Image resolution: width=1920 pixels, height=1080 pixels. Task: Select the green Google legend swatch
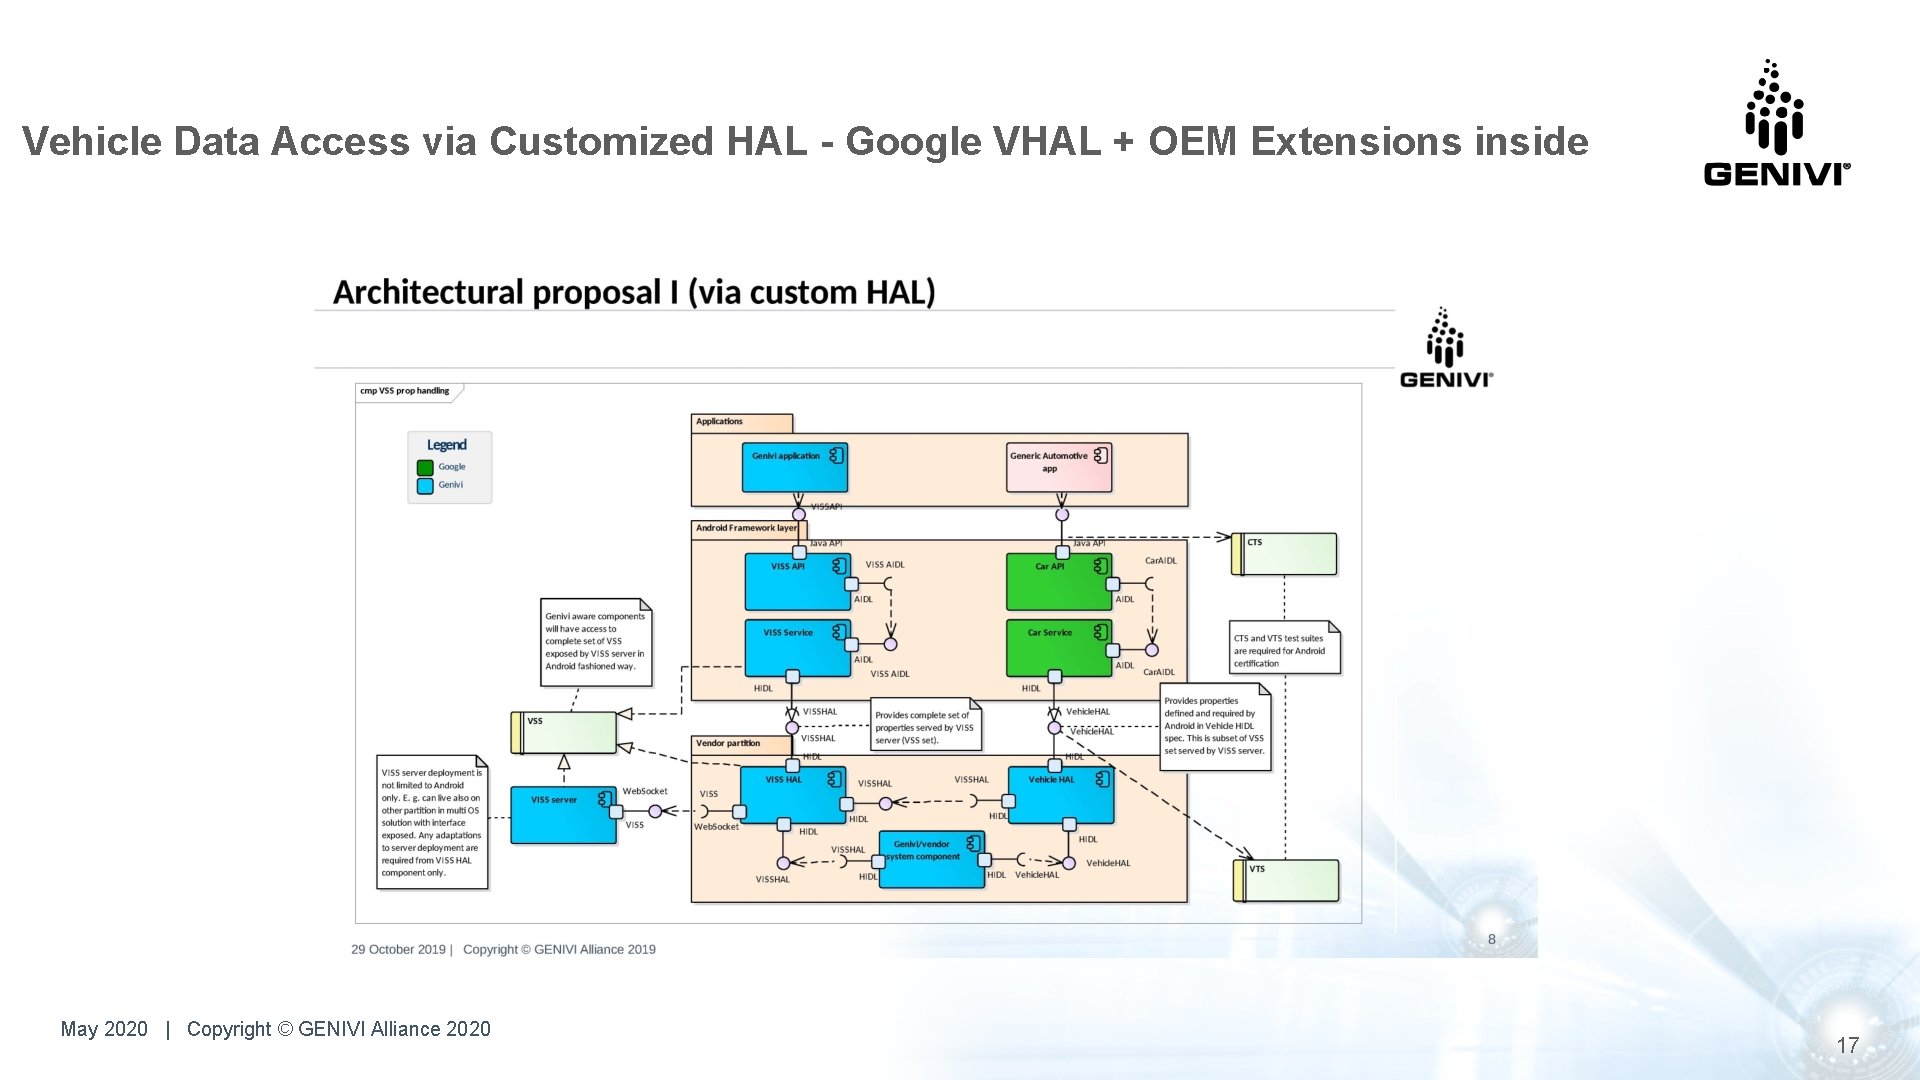(427, 466)
